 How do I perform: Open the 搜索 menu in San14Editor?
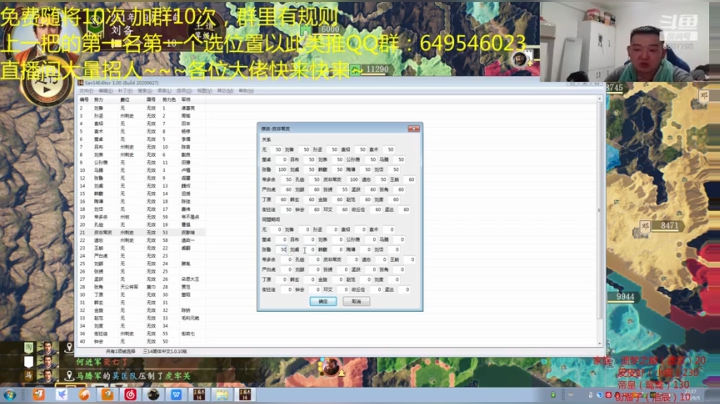pyautogui.click(x=145, y=91)
